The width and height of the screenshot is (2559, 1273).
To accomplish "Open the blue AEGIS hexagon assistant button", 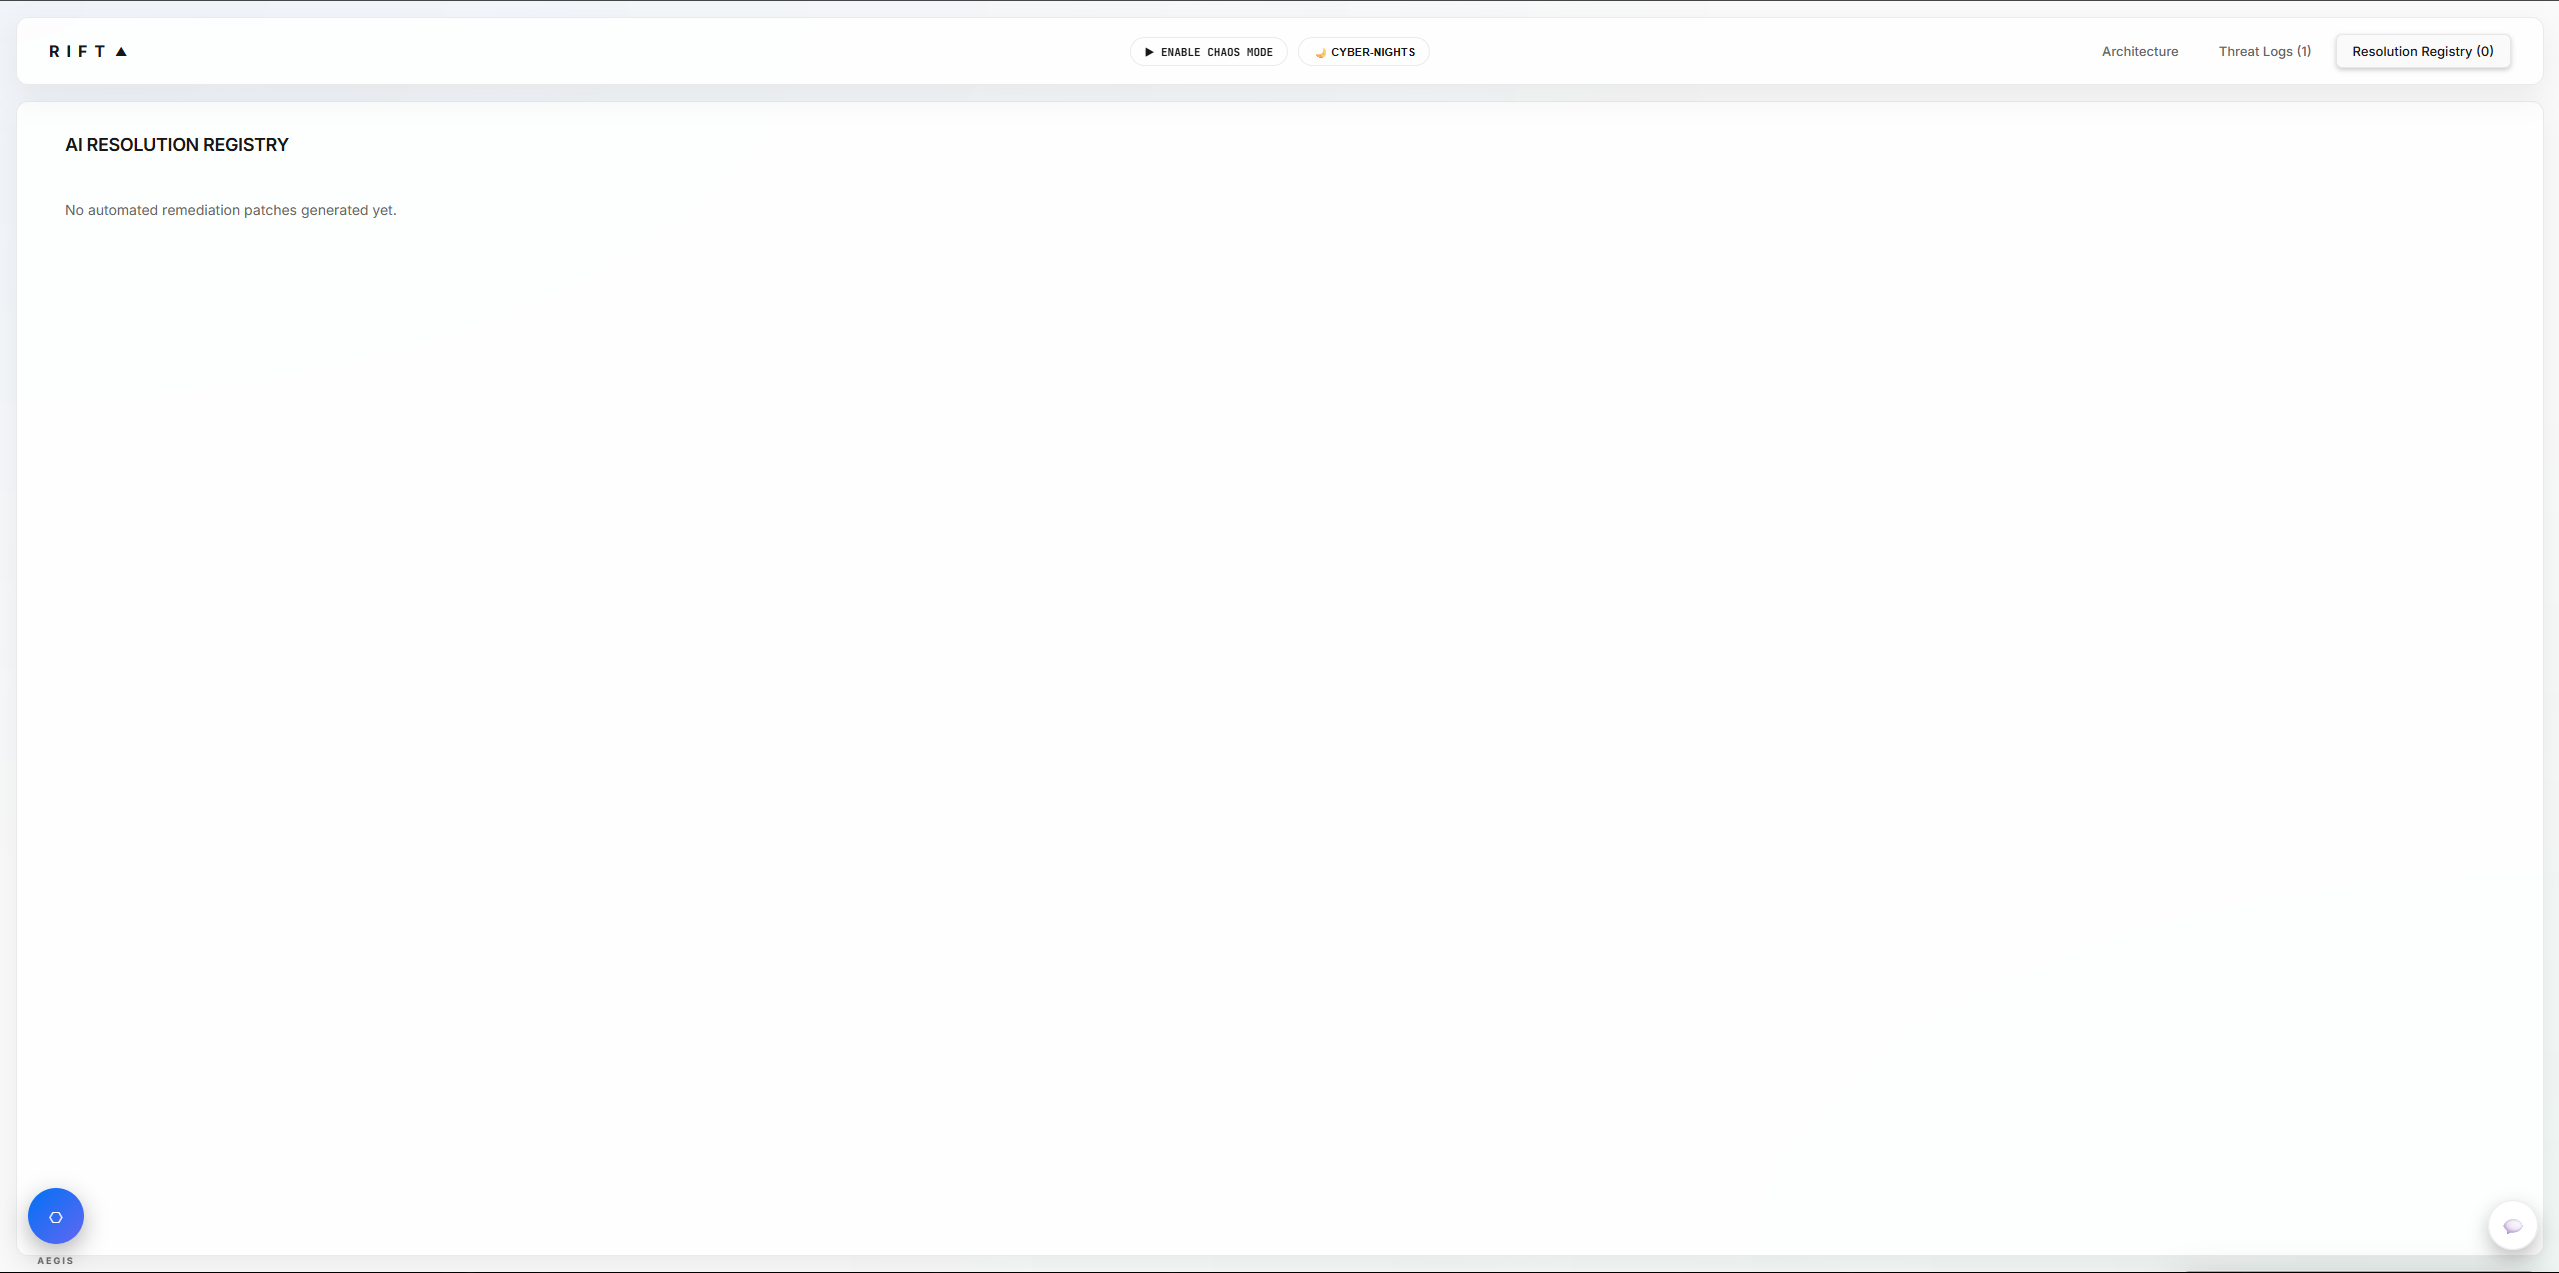I will tap(56, 1216).
